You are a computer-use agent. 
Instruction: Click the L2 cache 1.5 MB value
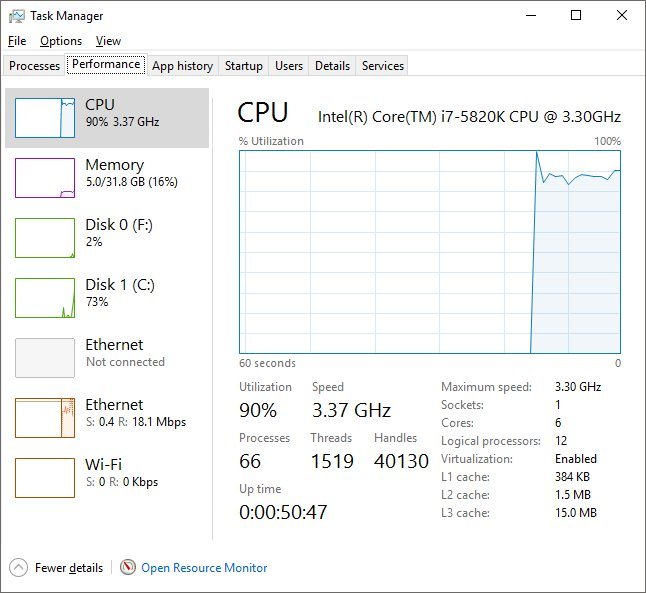(573, 495)
